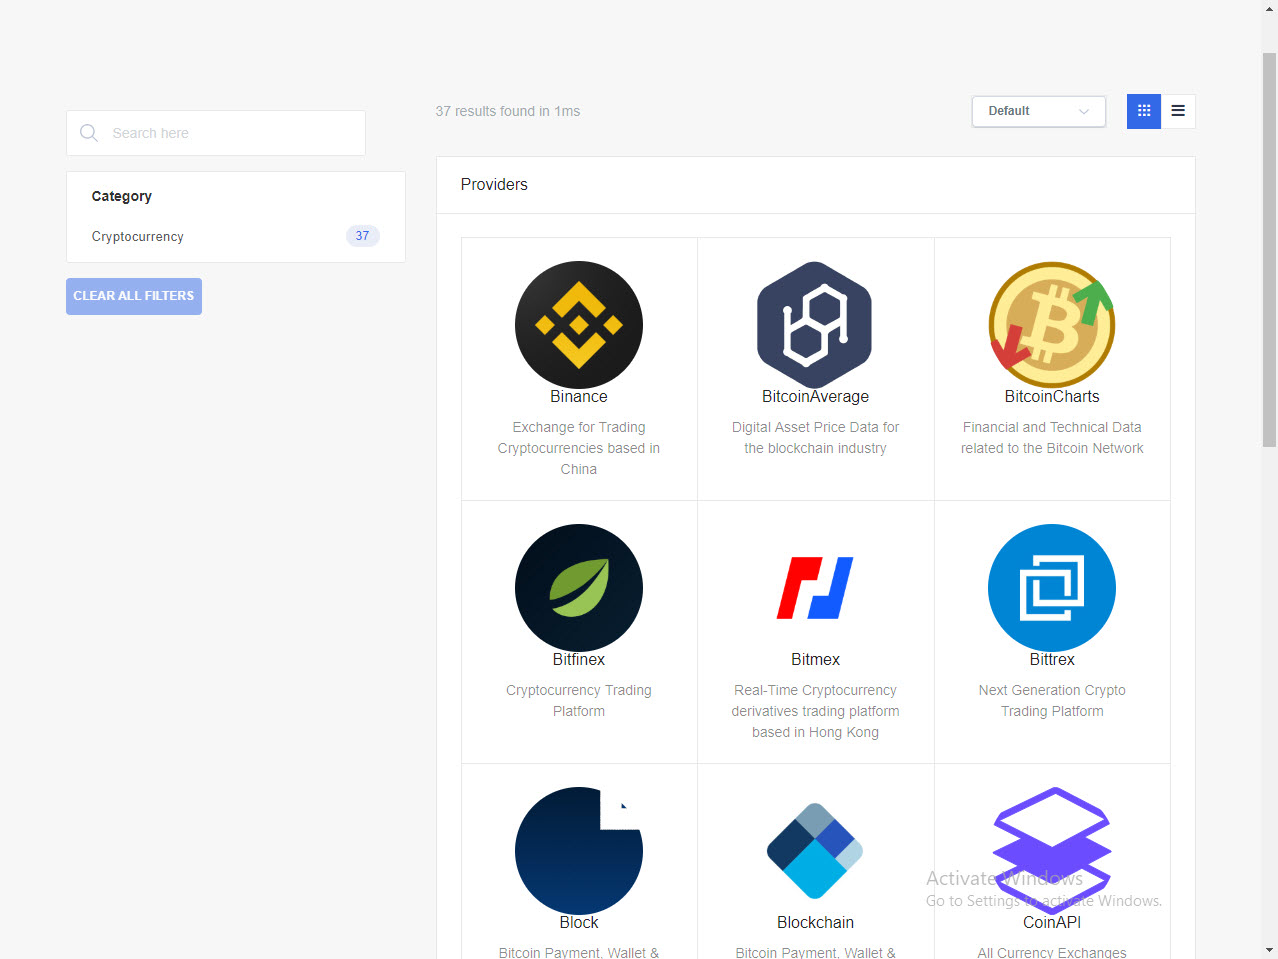Click 'Next Generation Crypto Trading Platform' text

pyautogui.click(x=1052, y=701)
